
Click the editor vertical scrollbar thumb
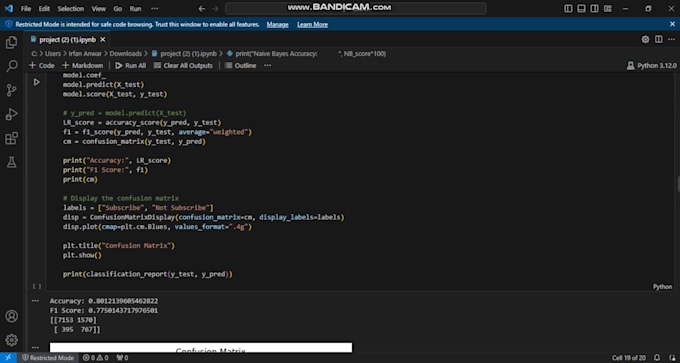point(678,184)
